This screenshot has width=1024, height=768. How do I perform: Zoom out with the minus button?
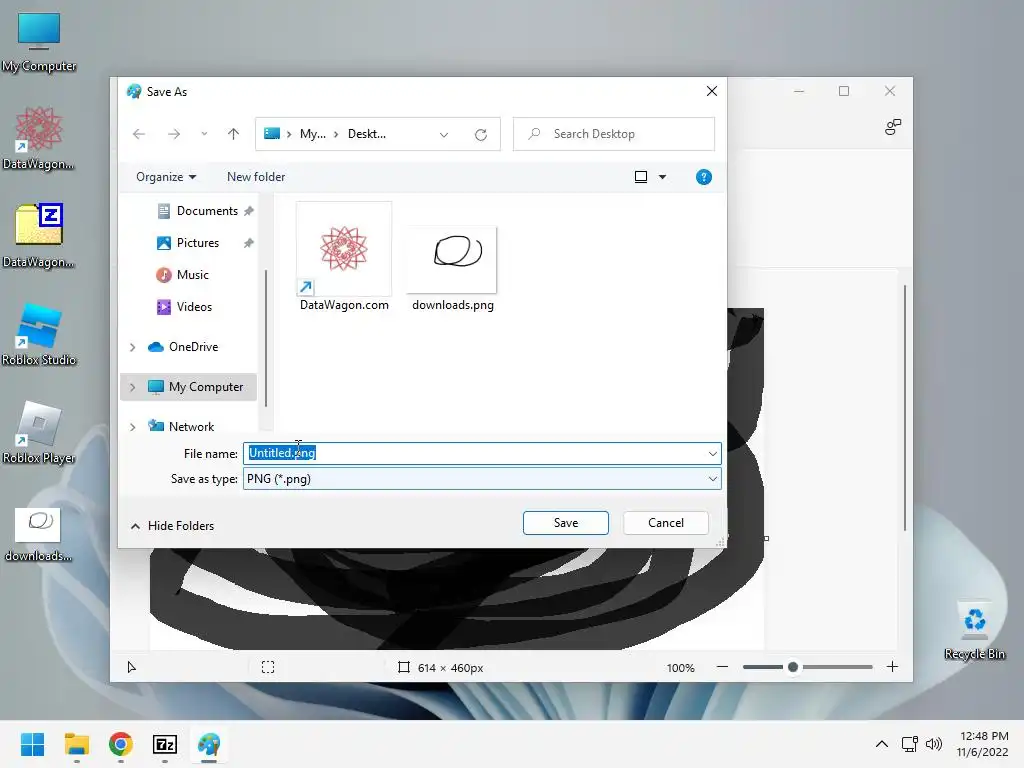tap(722, 667)
